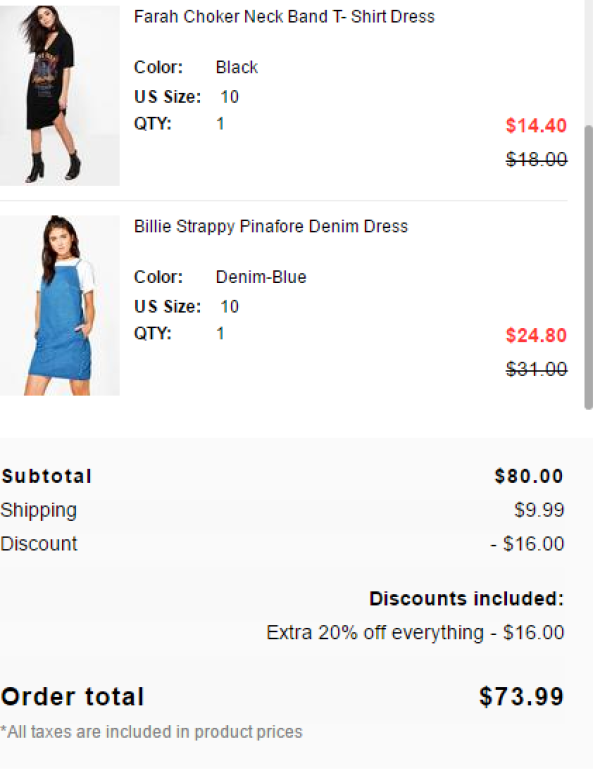Click the Discount row amount

(527, 544)
